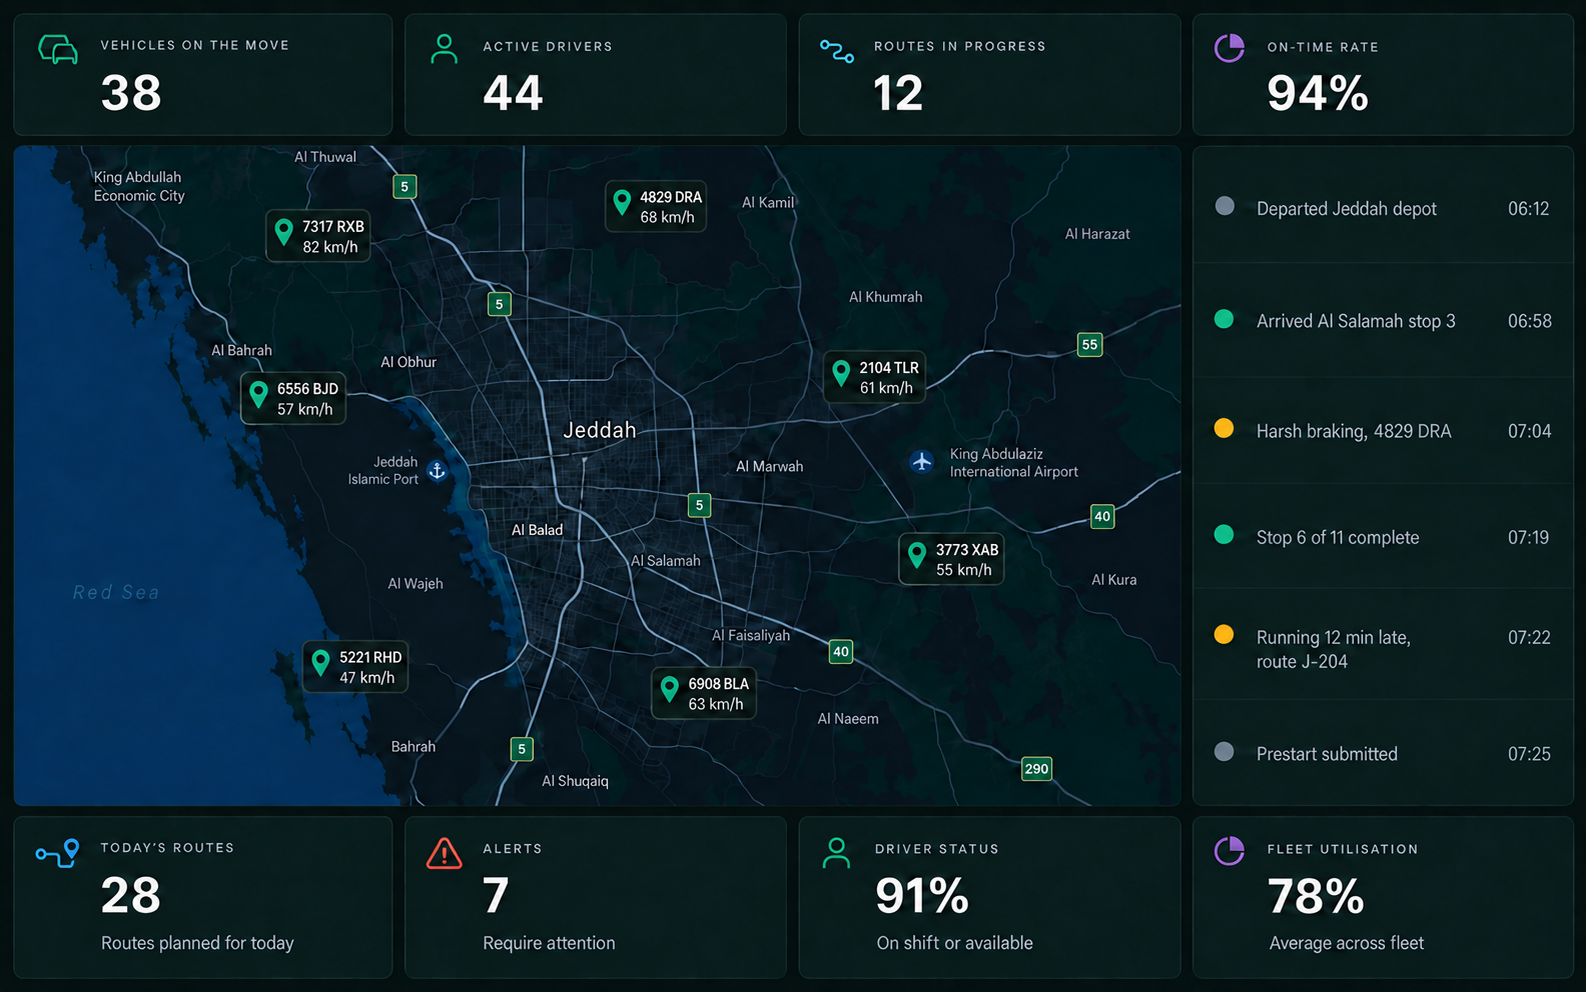Click the 28 today's routes value
1586x992 pixels.
(131, 895)
